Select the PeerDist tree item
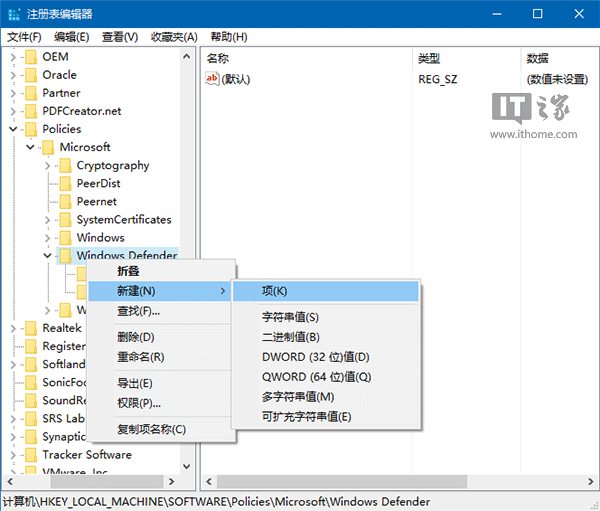This screenshot has height=511, width=600. point(99,184)
